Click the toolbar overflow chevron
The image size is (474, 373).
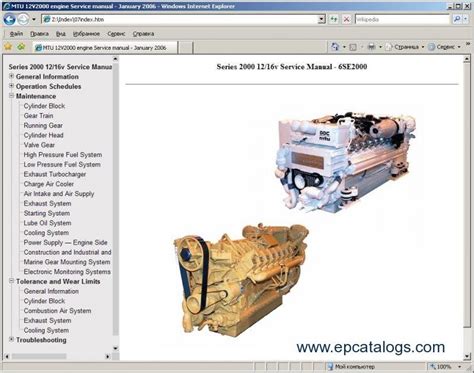pyautogui.click(x=468, y=44)
